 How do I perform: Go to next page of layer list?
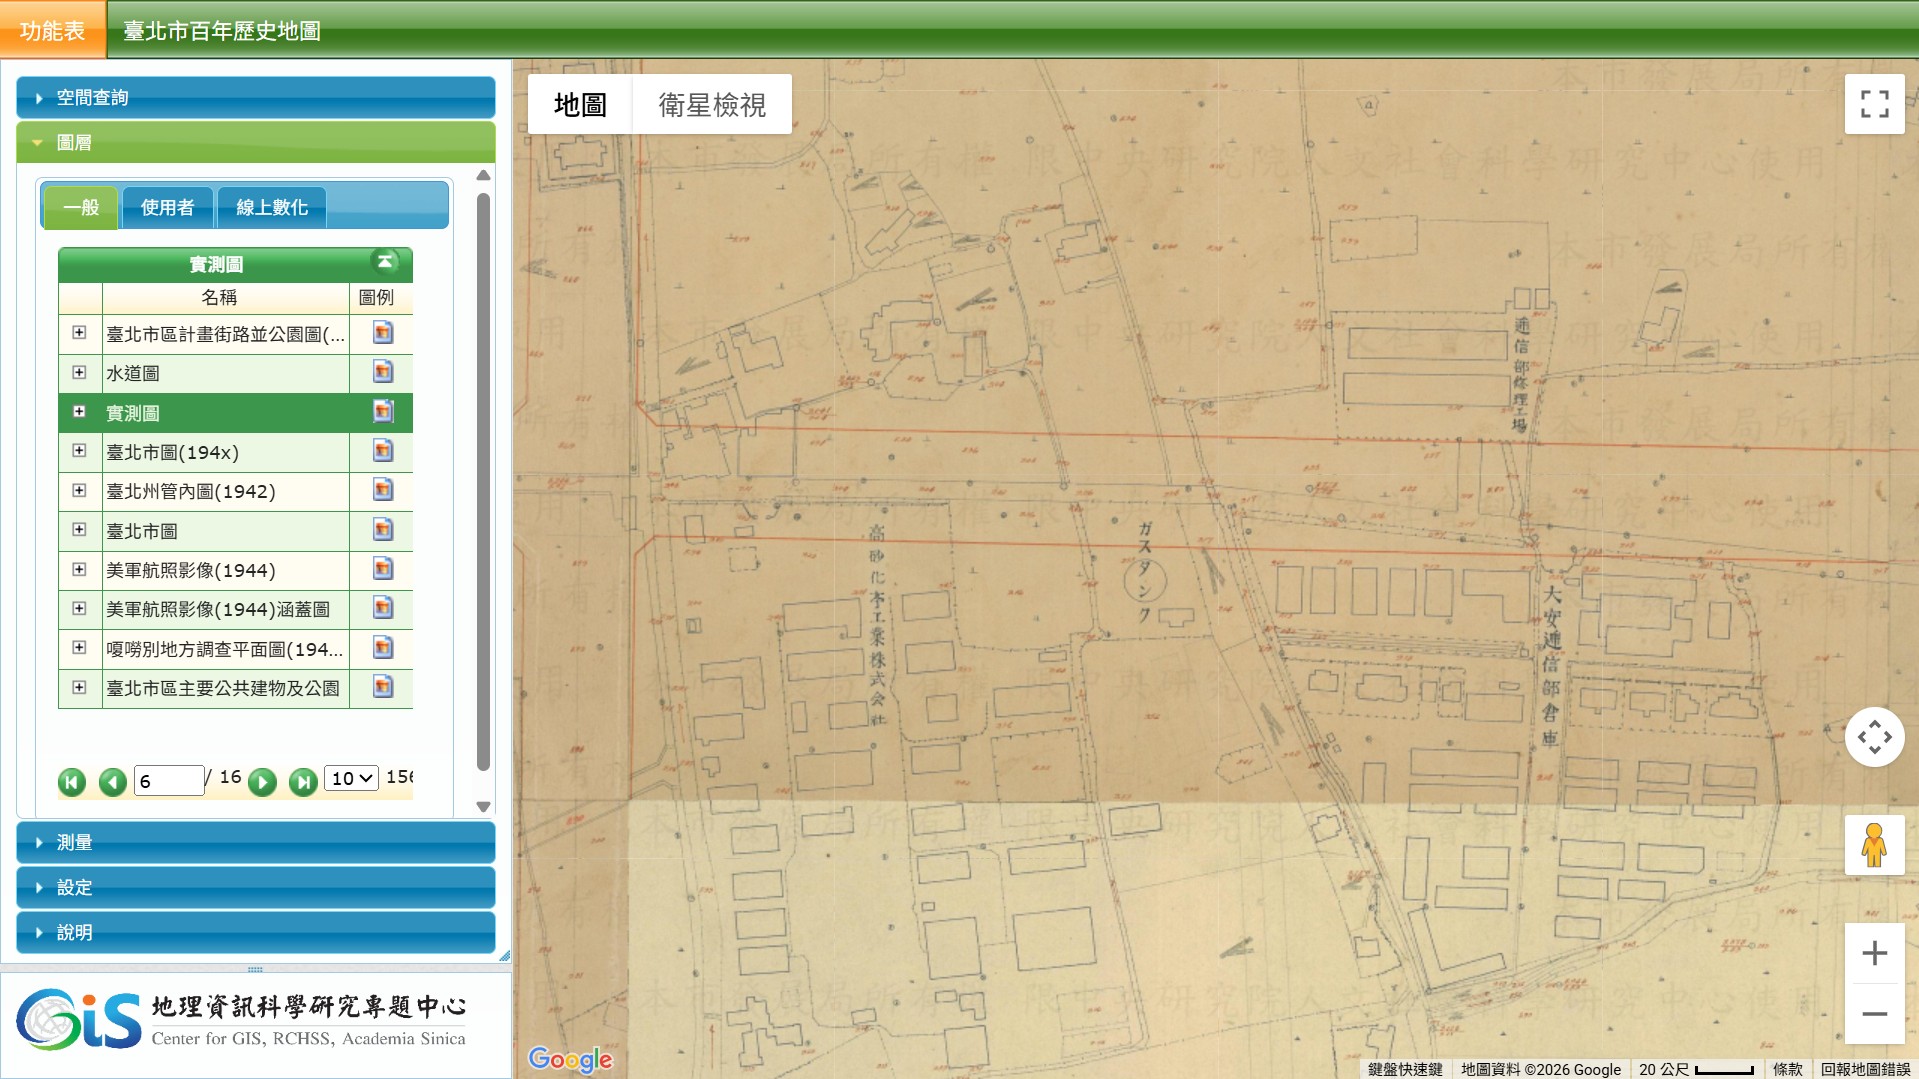point(262,781)
